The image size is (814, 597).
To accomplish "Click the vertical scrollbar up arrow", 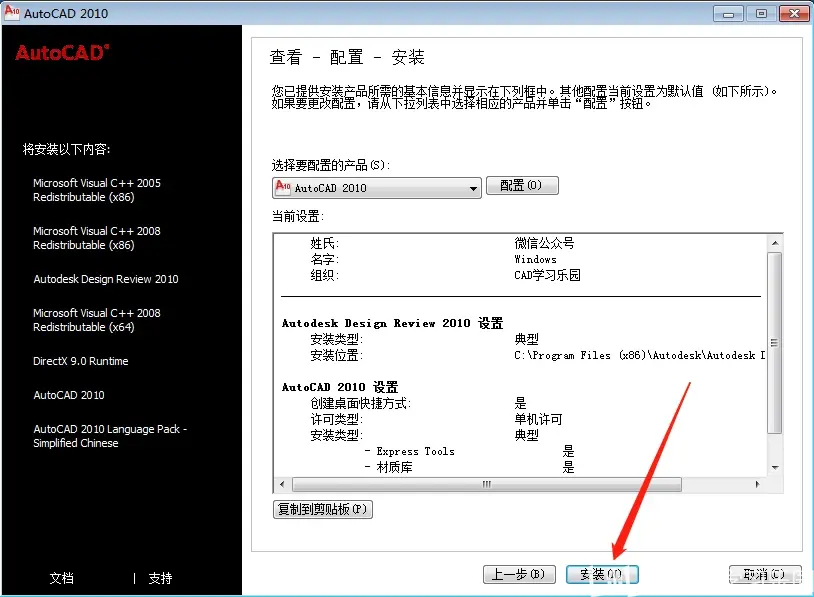I will tap(775, 243).
